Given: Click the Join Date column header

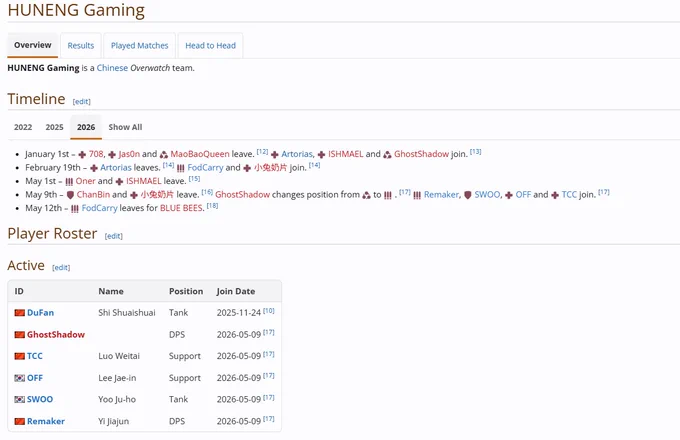Looking at the screenshot, I should 235,291.
